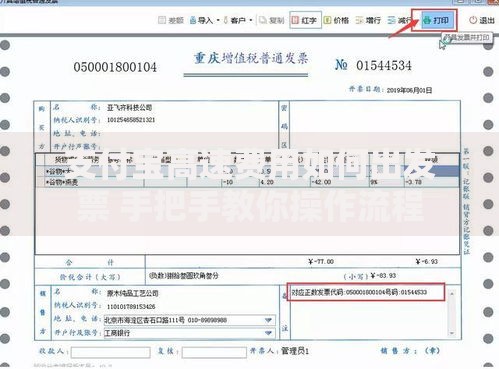Open the 客户 customer picker

tap(235, 20)
